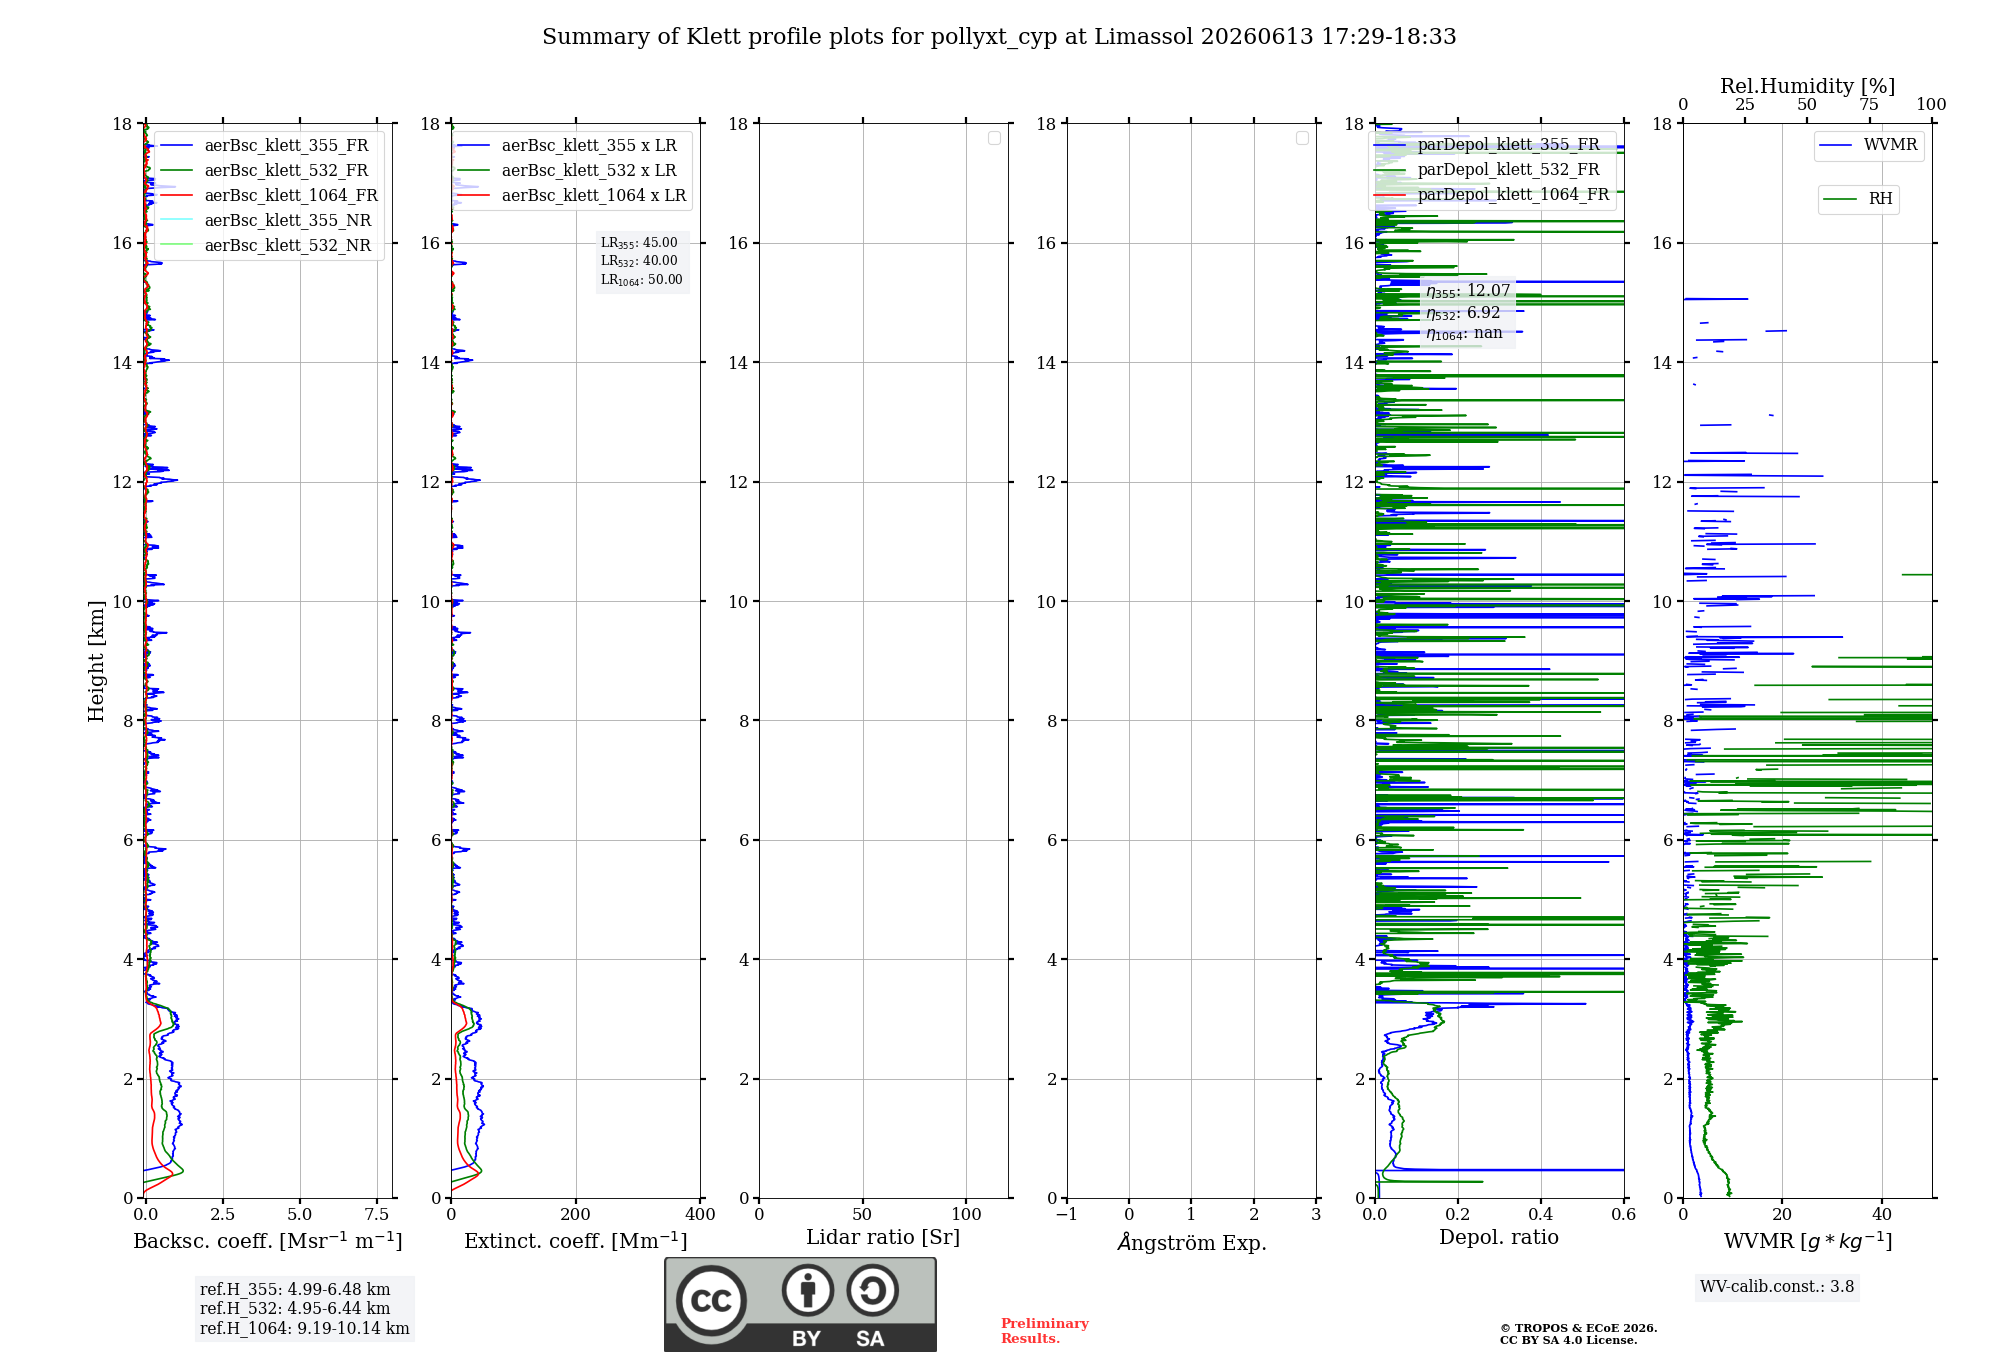The width and height of the screenshot is (2000, 1360).
Task: Click the 'WV-calib.const.: 3.8' text
Action: (x=1777, y=1287)
